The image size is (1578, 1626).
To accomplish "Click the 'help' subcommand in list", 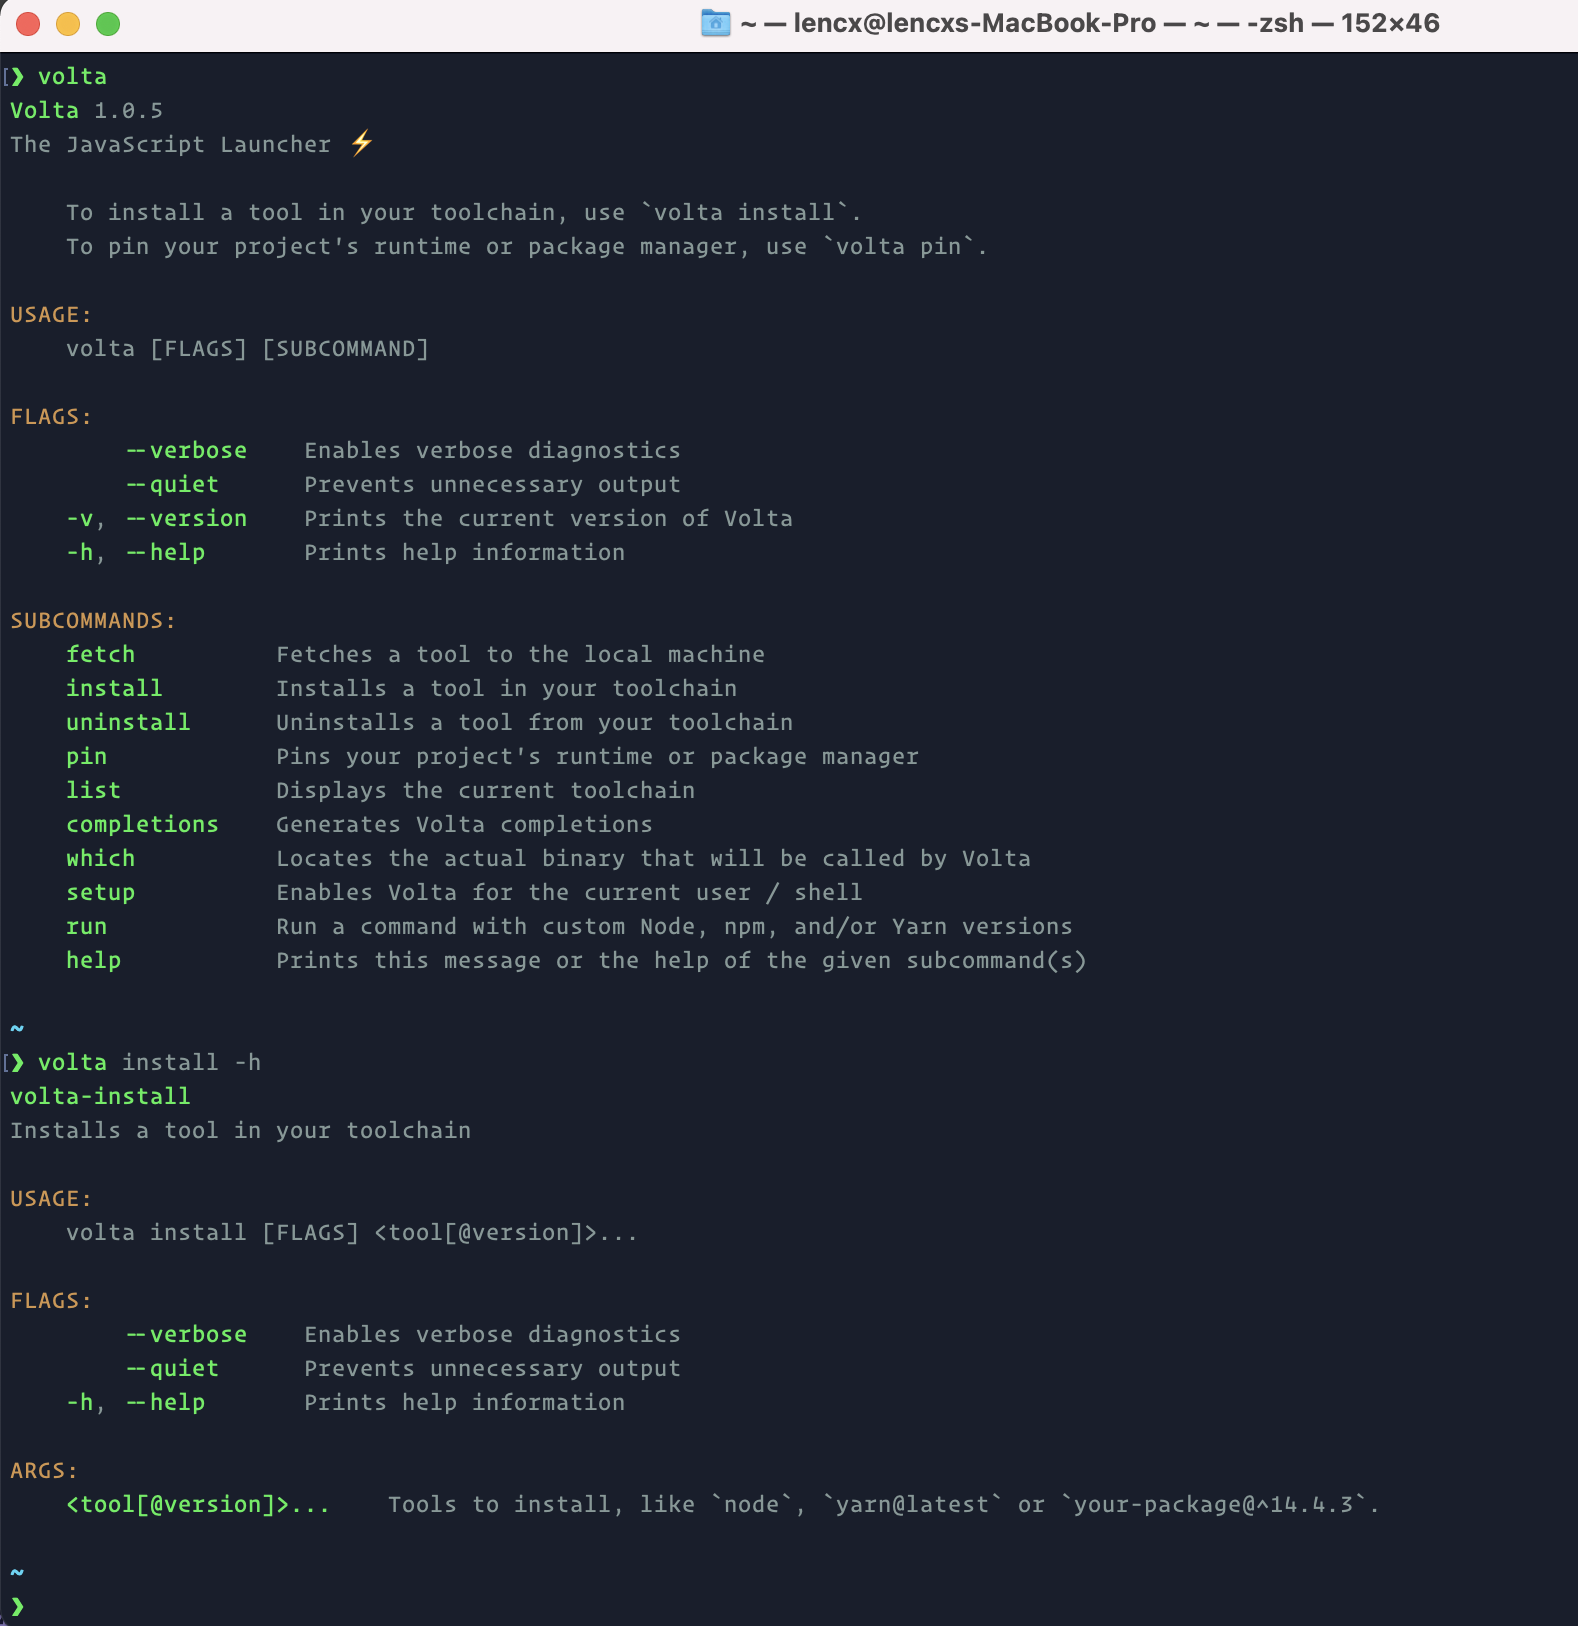I will 93,960.
